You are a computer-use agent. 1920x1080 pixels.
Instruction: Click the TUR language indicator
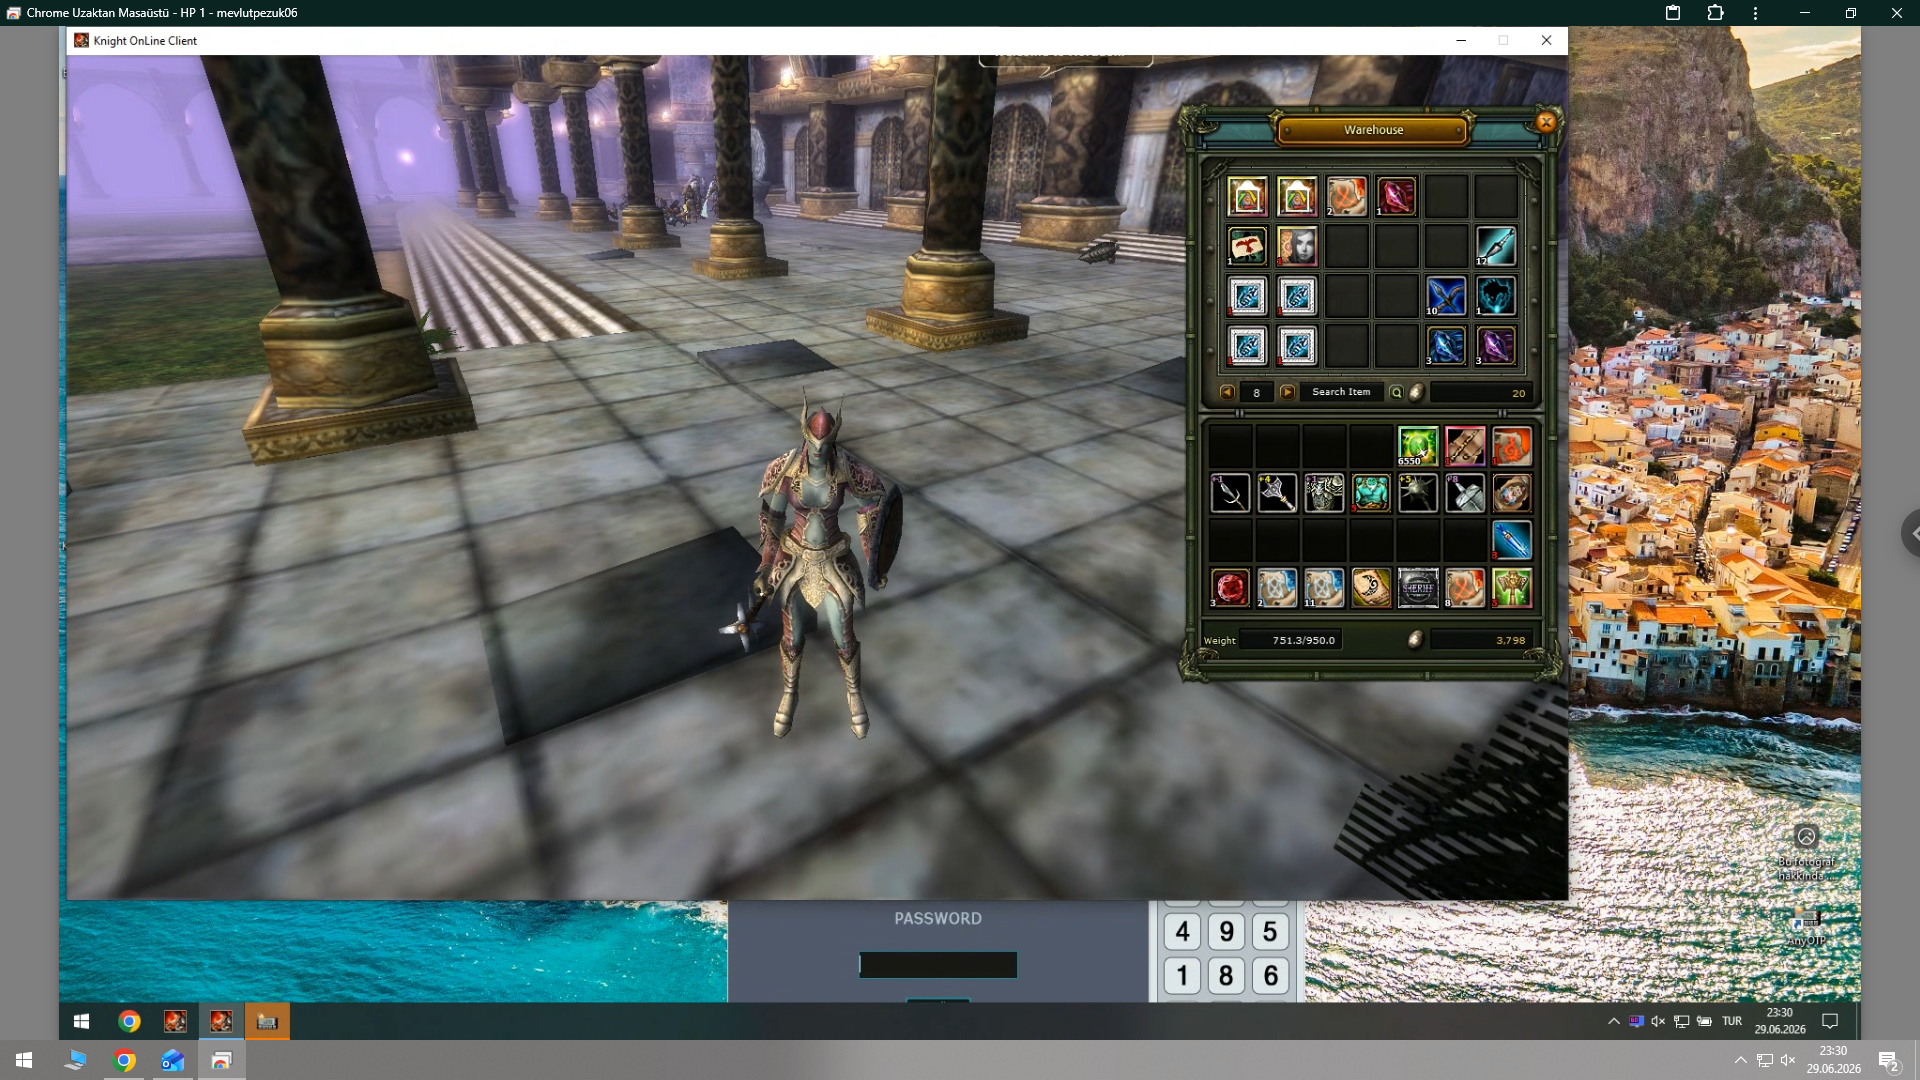[1732, 1021]
